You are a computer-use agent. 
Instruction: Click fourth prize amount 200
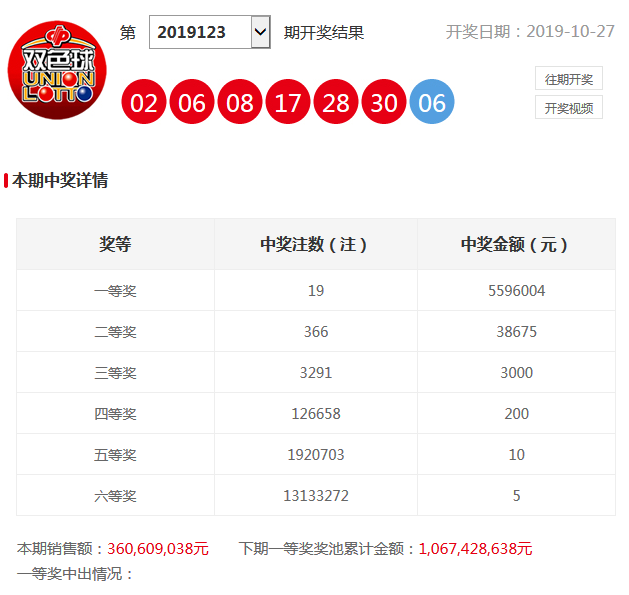[516, 414]
